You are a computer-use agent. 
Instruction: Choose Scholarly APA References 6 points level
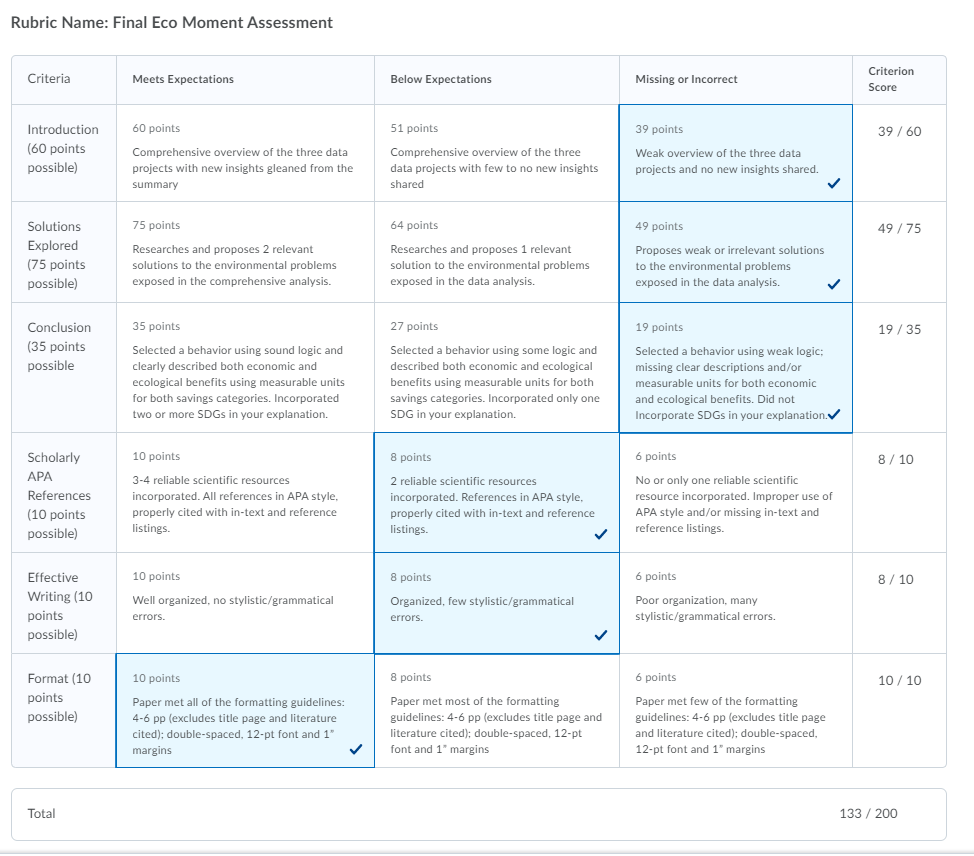735,493
